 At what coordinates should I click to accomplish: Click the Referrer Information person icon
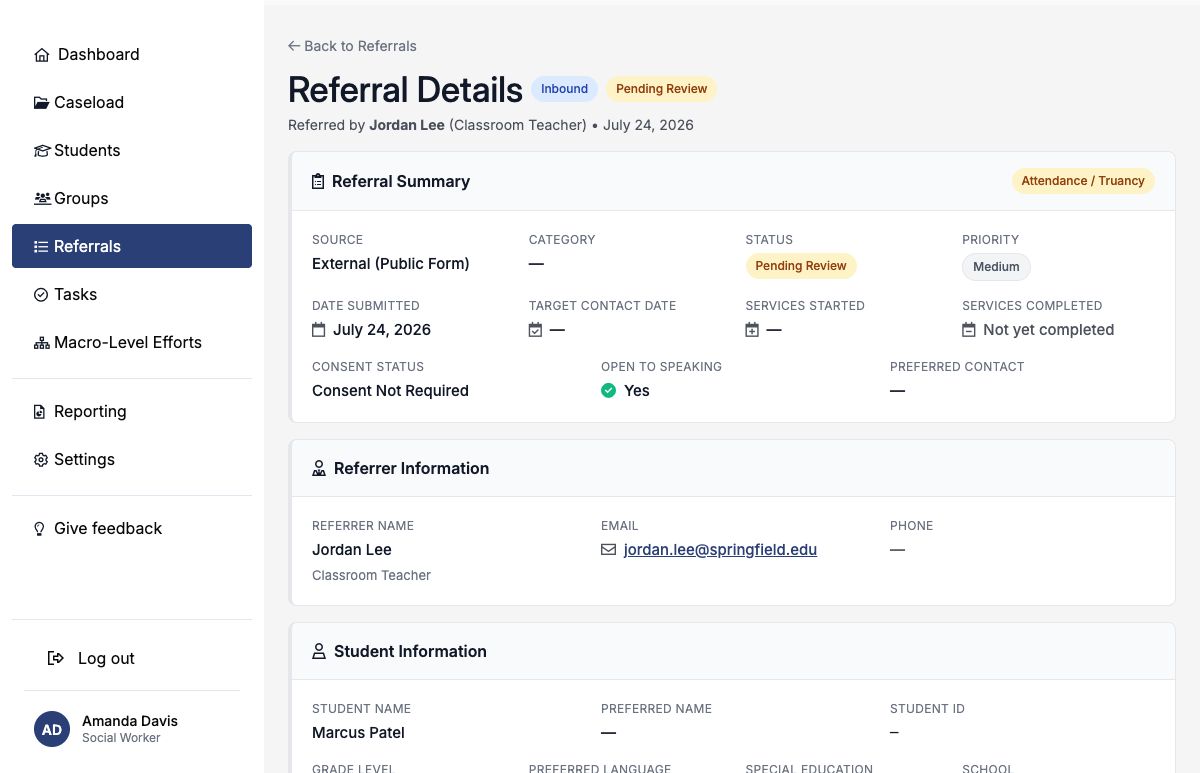point(319,468)
